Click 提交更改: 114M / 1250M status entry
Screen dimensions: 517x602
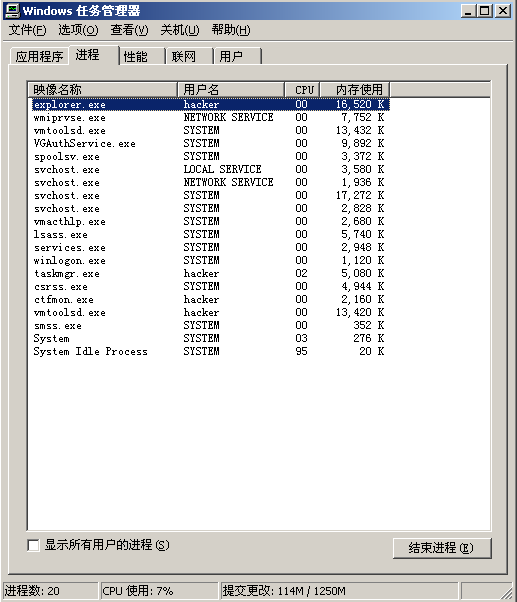point(339,590)
